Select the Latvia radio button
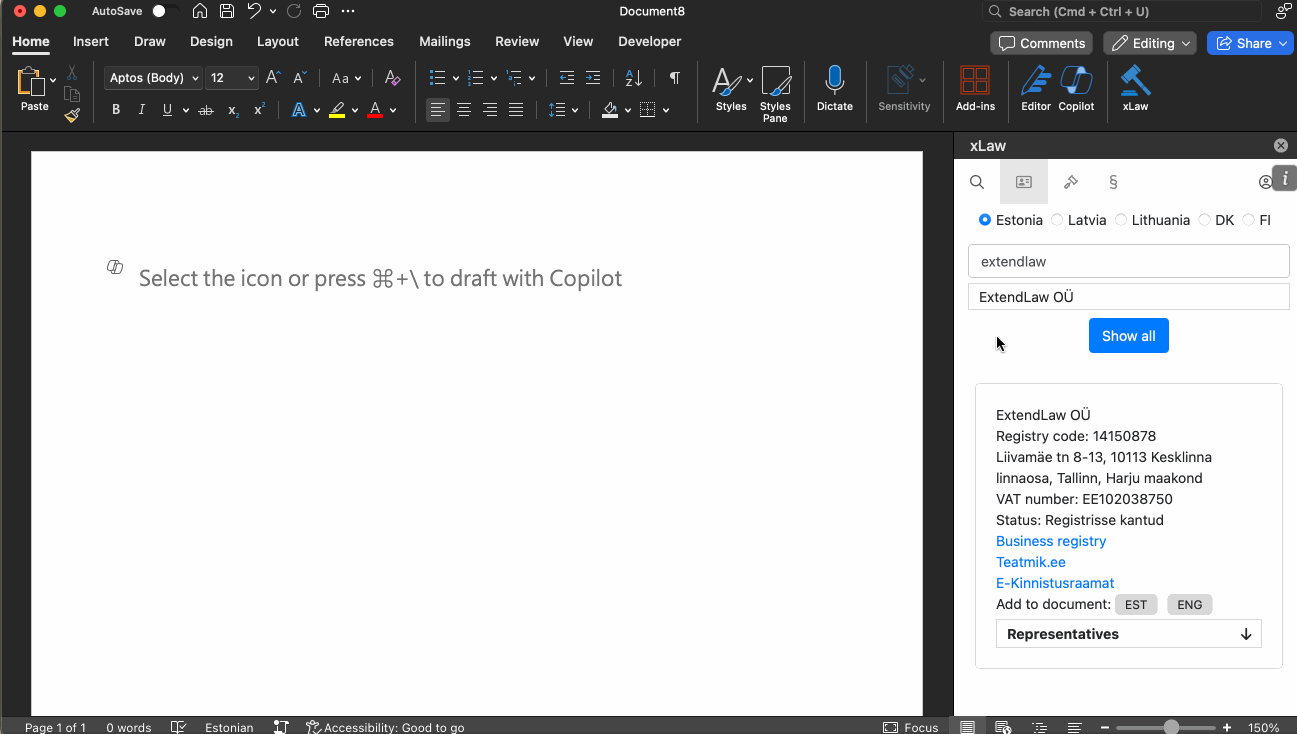The width and height of the screenshot is (1297, 734). click(1057, 220)
